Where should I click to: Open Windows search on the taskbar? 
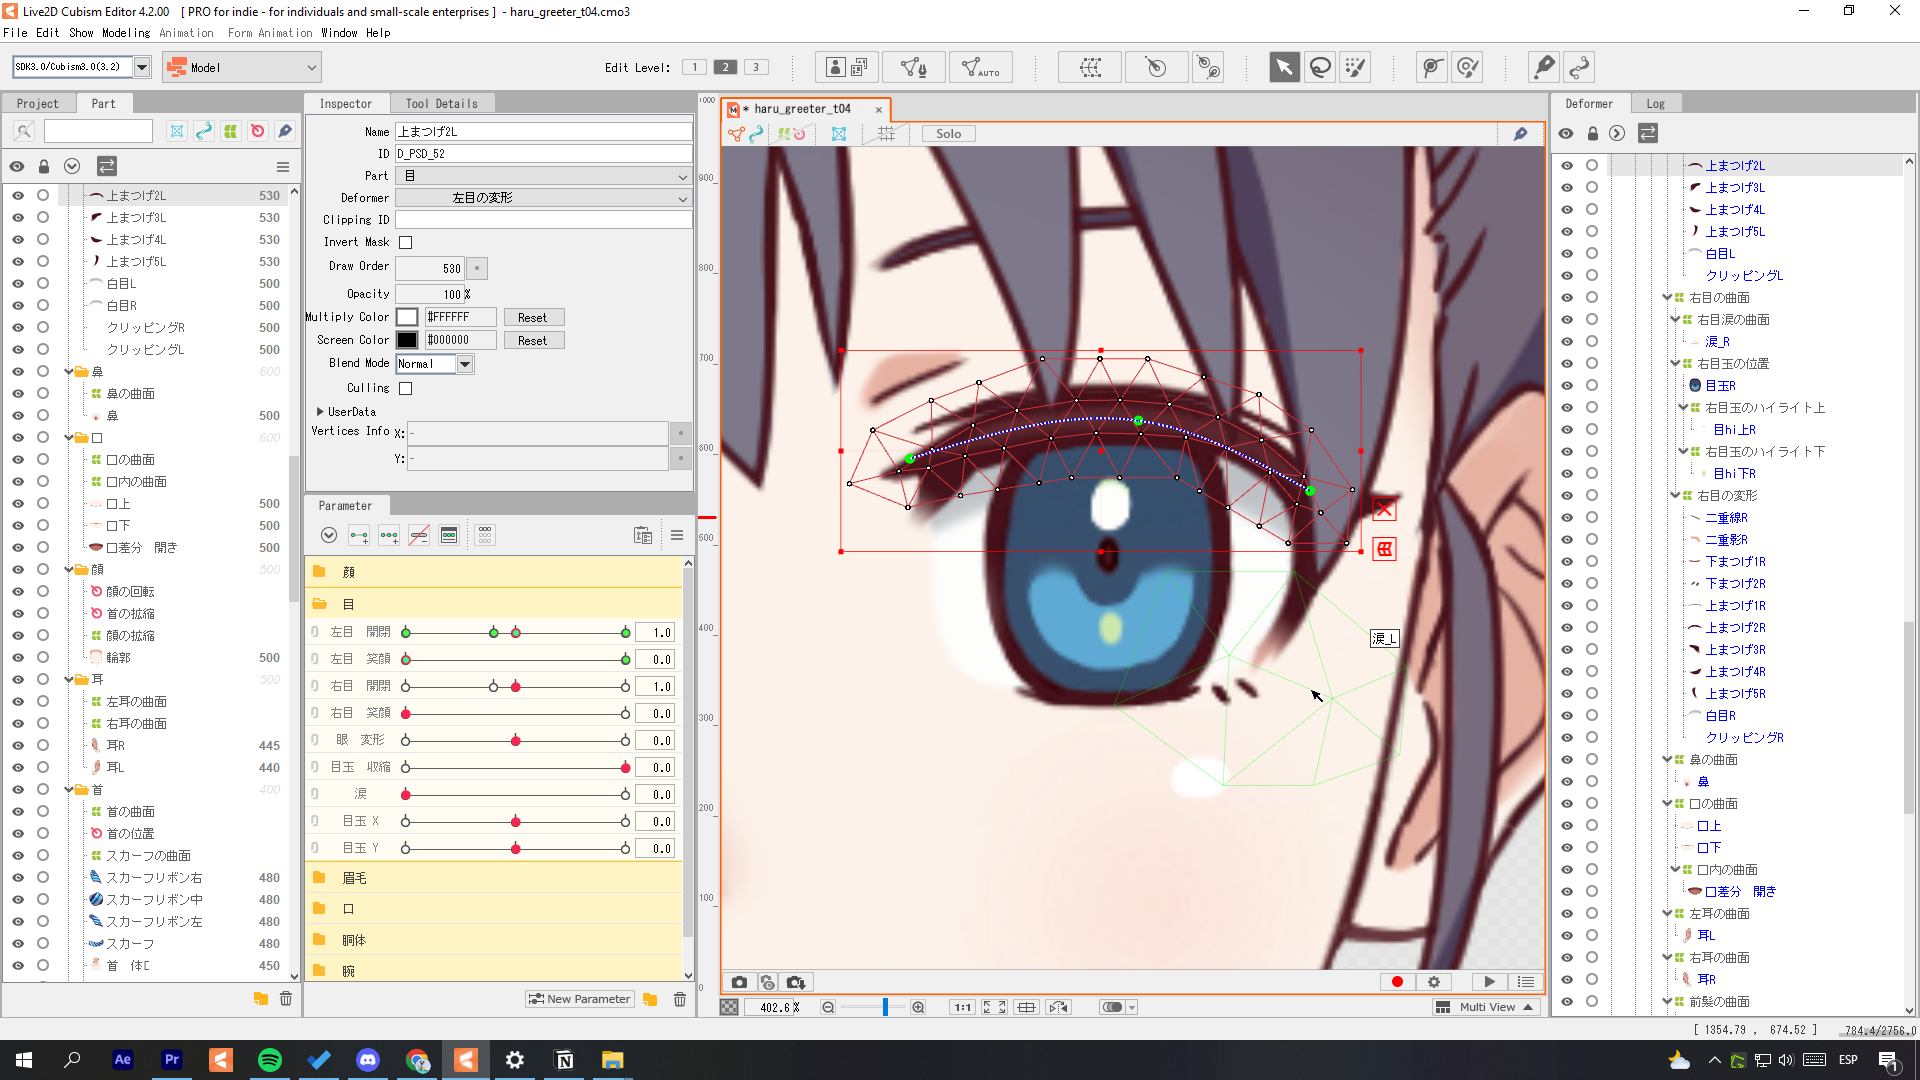[72, 1060]
